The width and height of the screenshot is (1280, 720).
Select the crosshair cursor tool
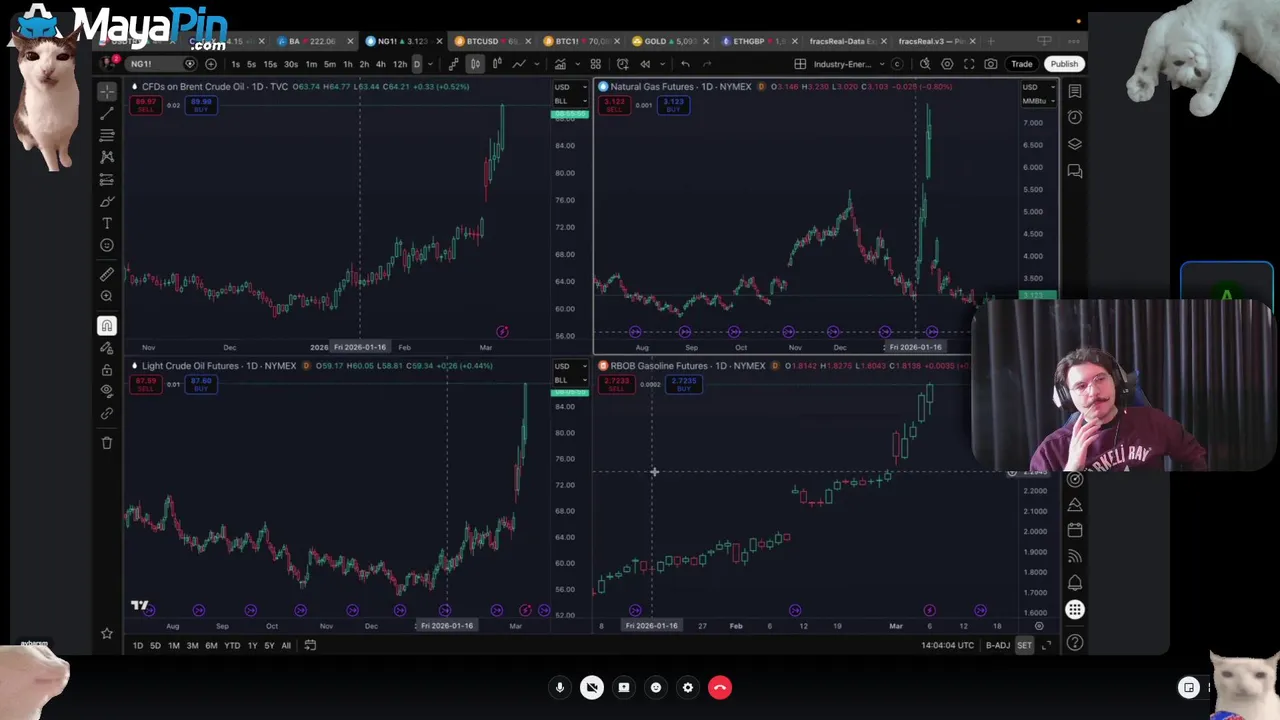tap(107, 92)
